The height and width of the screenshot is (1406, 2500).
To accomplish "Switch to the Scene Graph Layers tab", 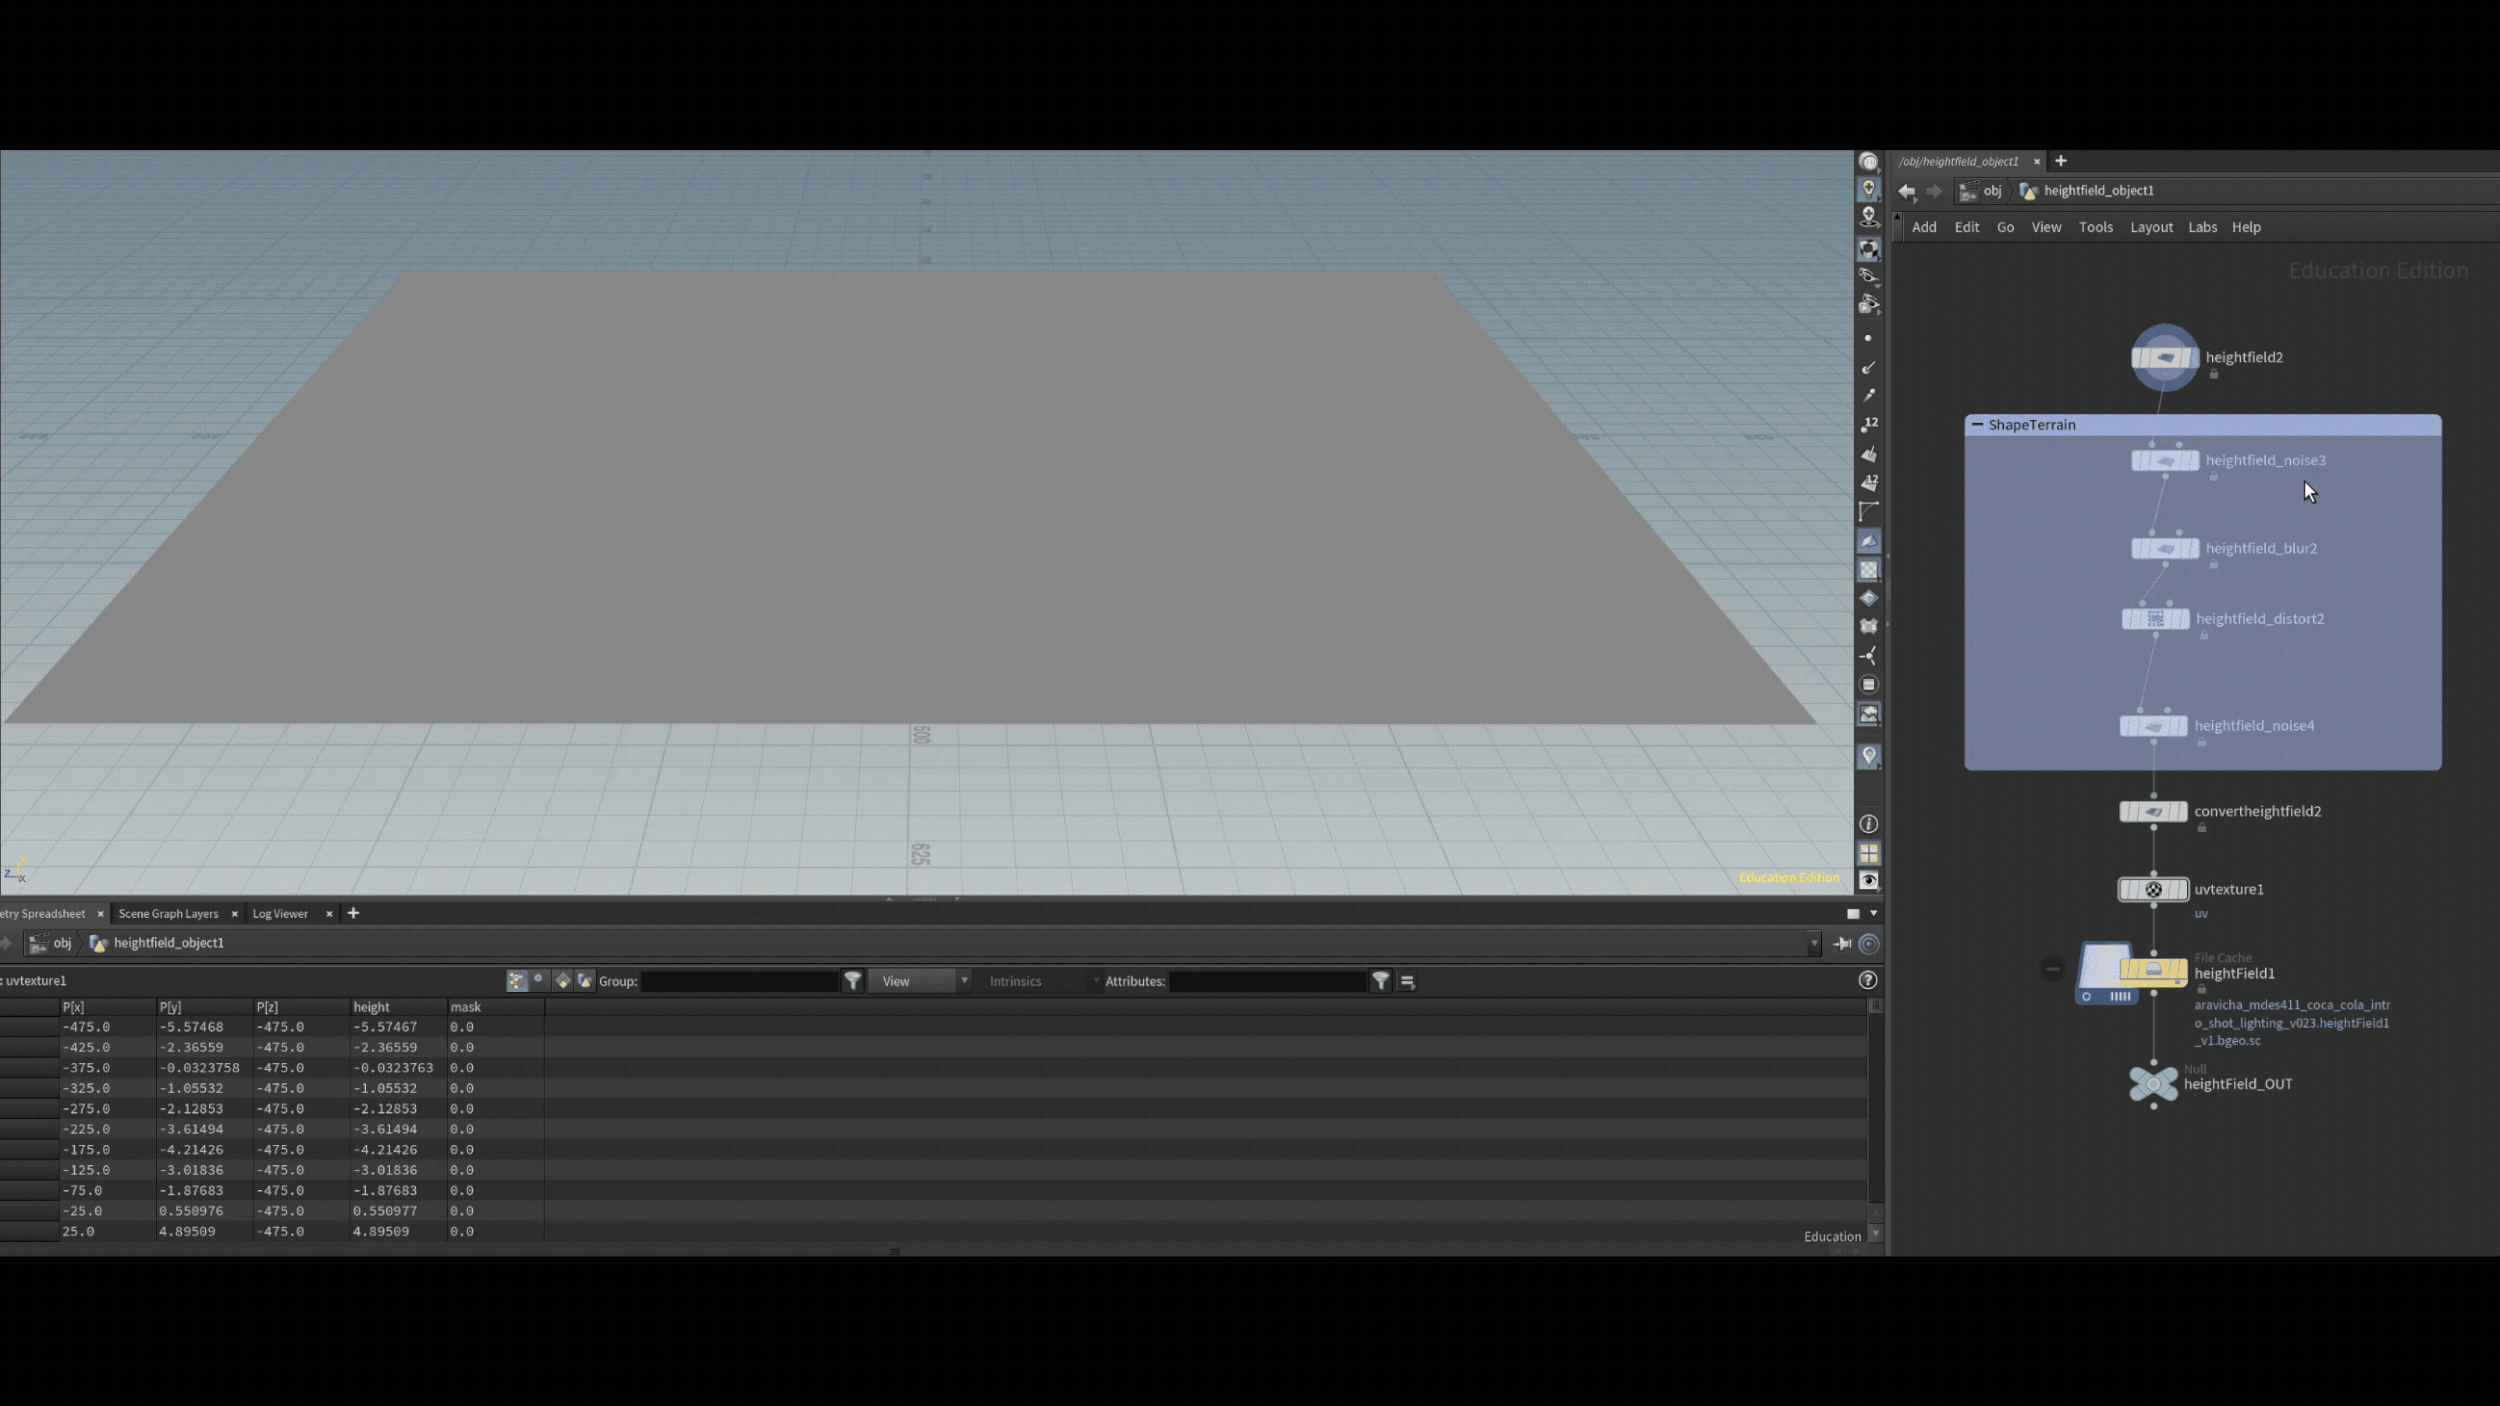I will [x=168, y=914].
